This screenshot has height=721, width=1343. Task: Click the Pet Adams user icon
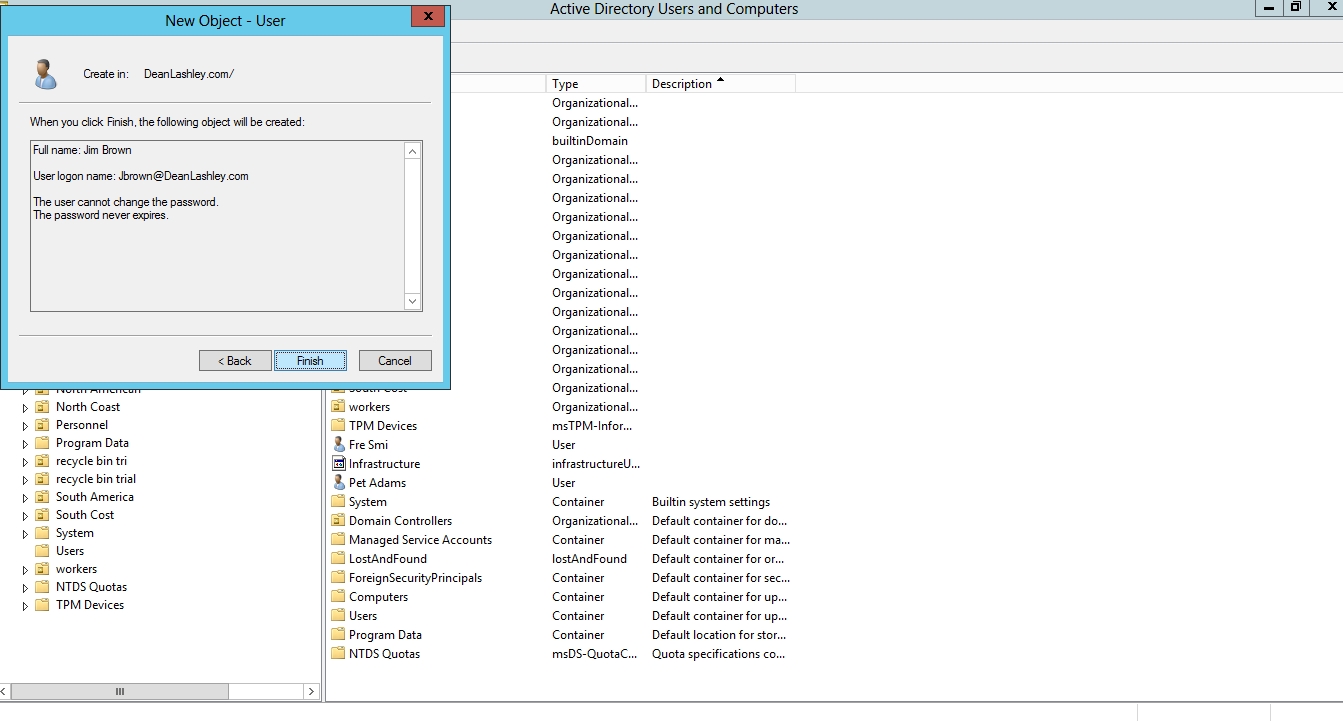(338, 483)
